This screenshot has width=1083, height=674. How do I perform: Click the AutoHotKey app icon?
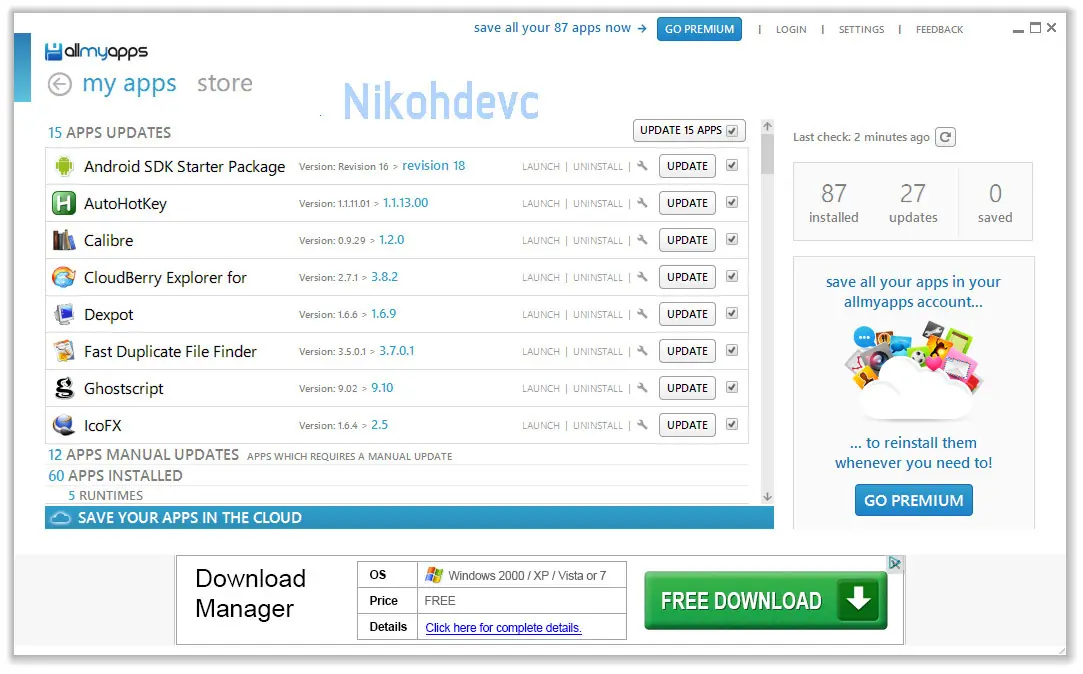pos(64,204)
